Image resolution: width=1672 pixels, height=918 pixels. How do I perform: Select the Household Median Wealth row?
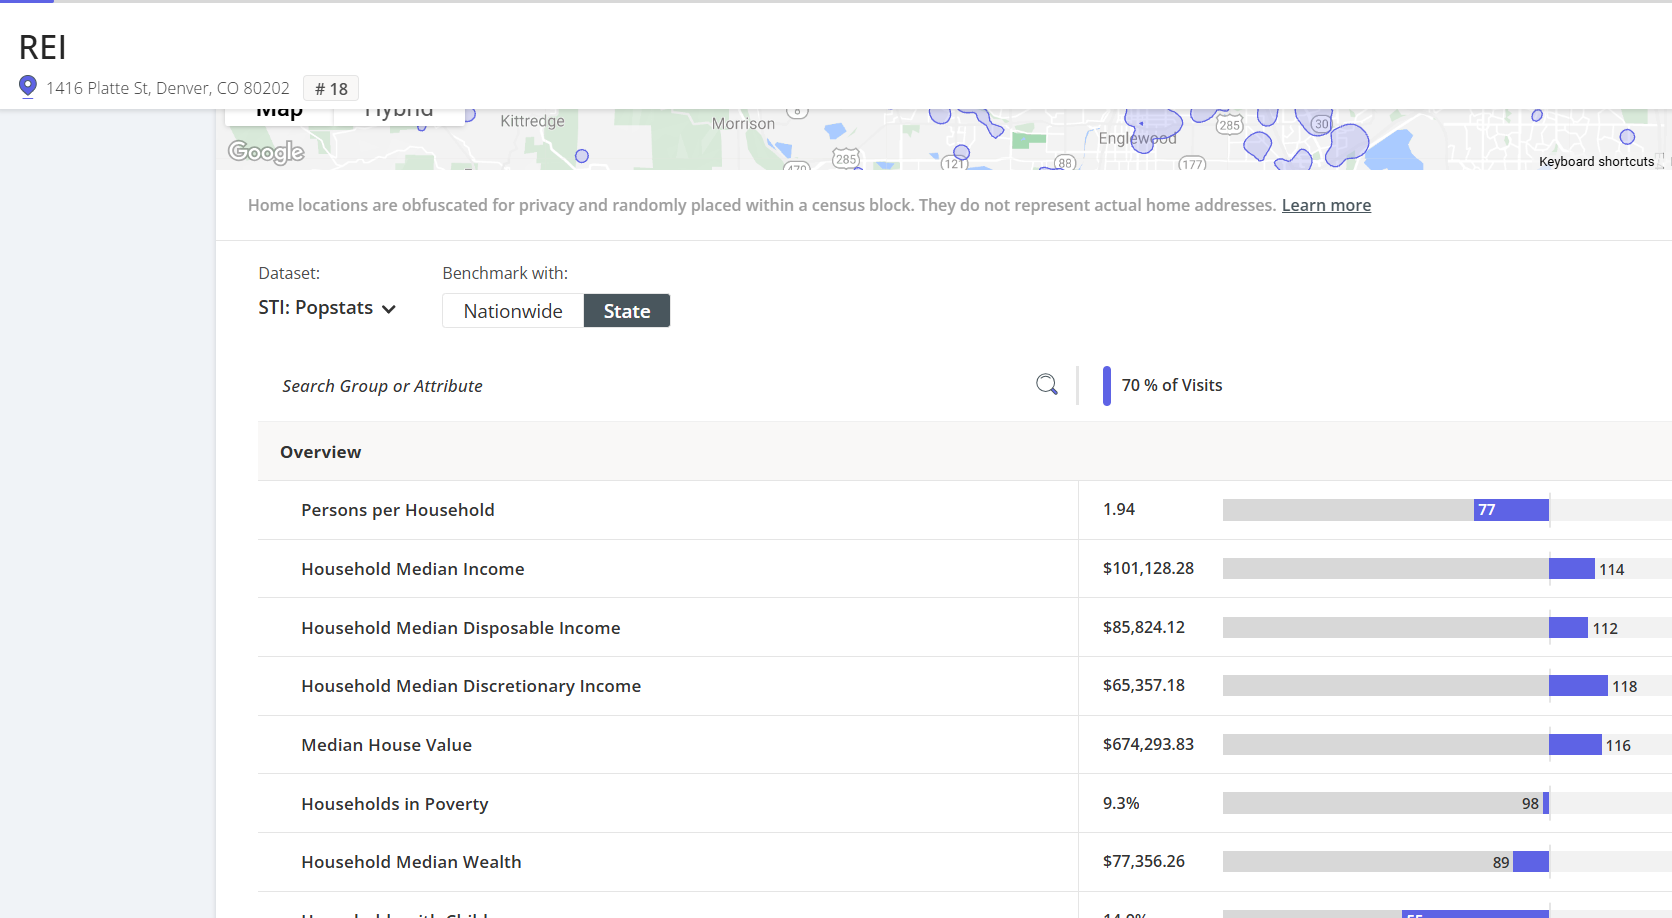[965, 862]
